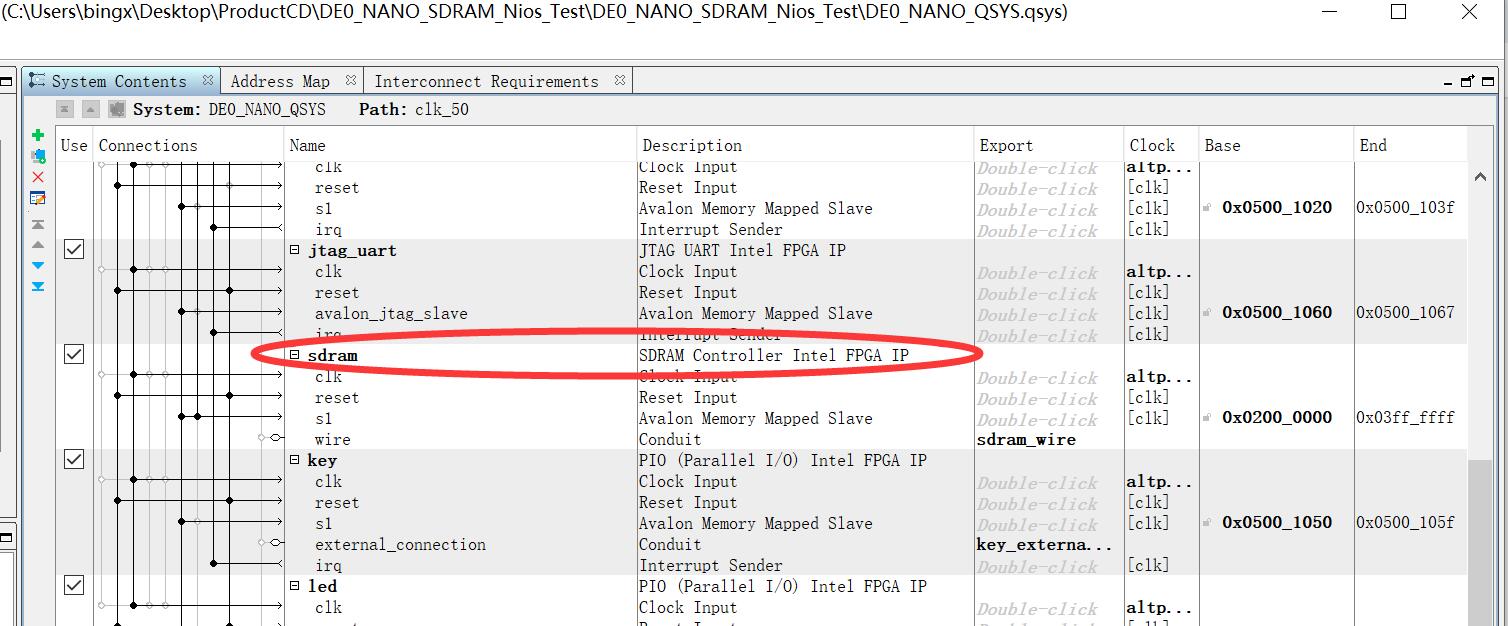
Task: Click the Add Connection icon below the plus
Action: click(x=38, y=155)
